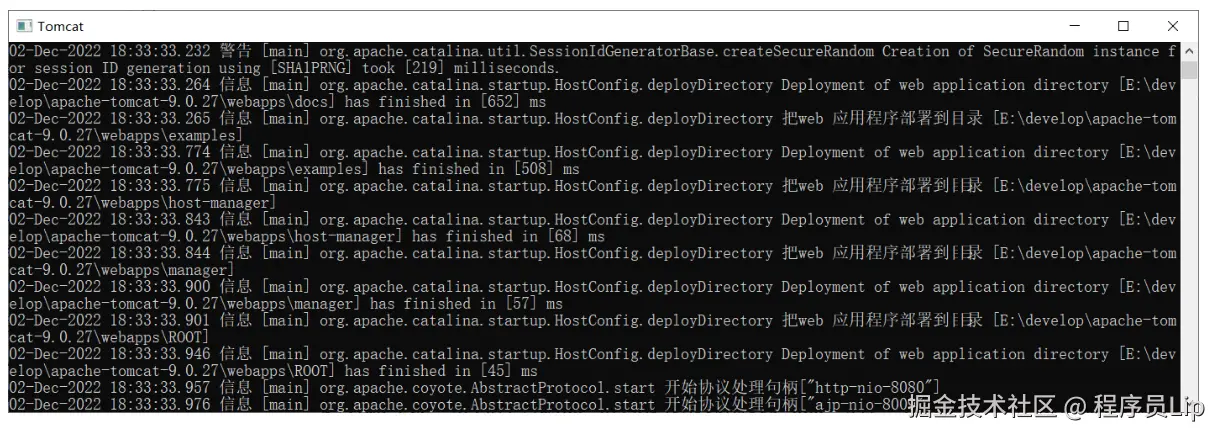
Task: Click the [57] ms manager finish time
Action: (x=519, y=303)
